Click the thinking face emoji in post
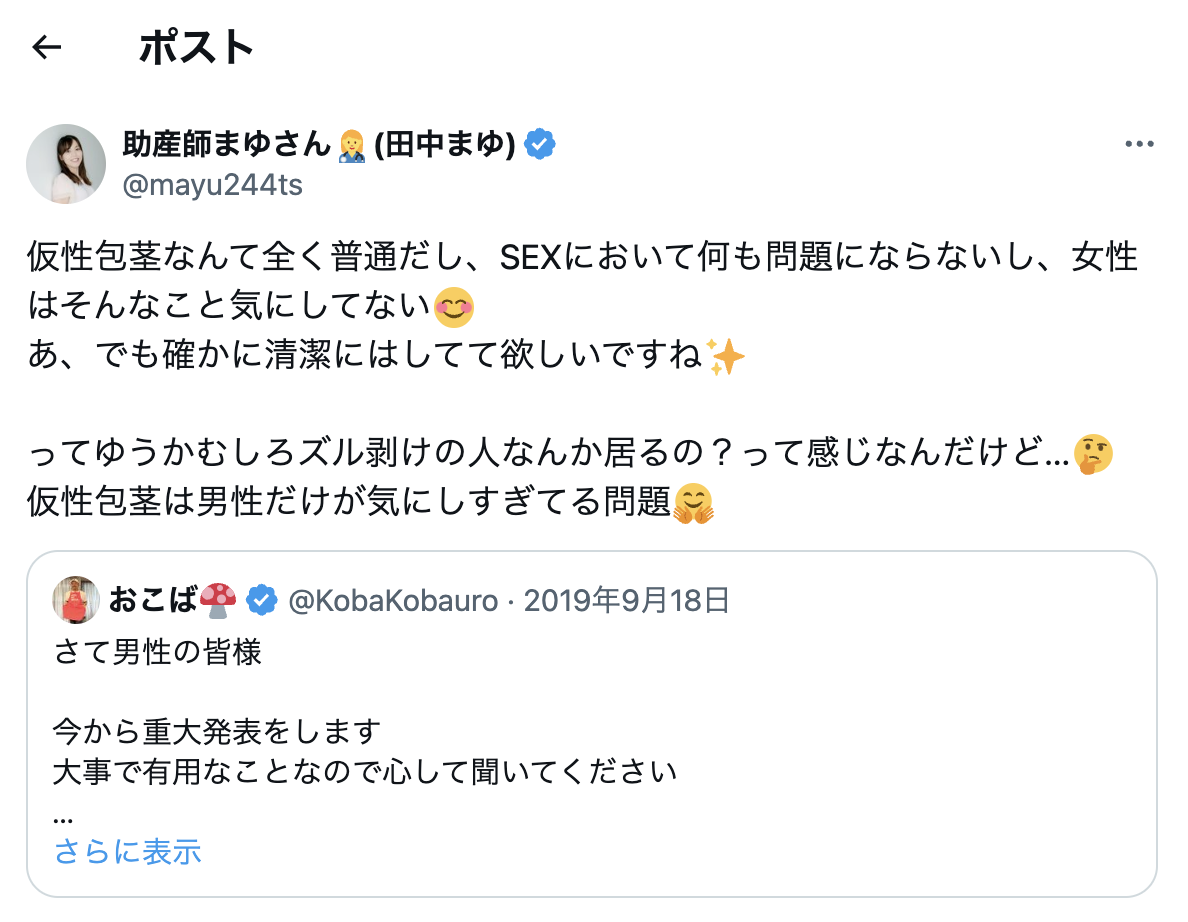 (x=1092, y=455)
